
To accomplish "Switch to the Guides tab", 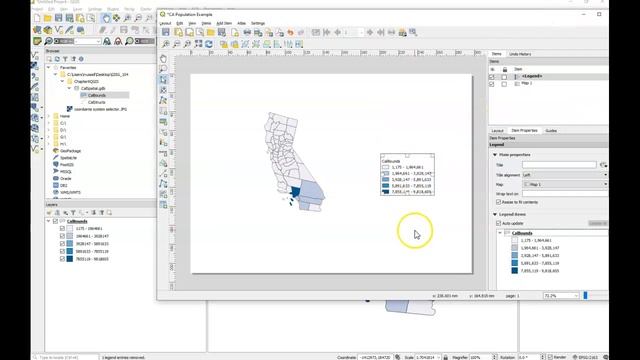I will click(x=551, y=131).
